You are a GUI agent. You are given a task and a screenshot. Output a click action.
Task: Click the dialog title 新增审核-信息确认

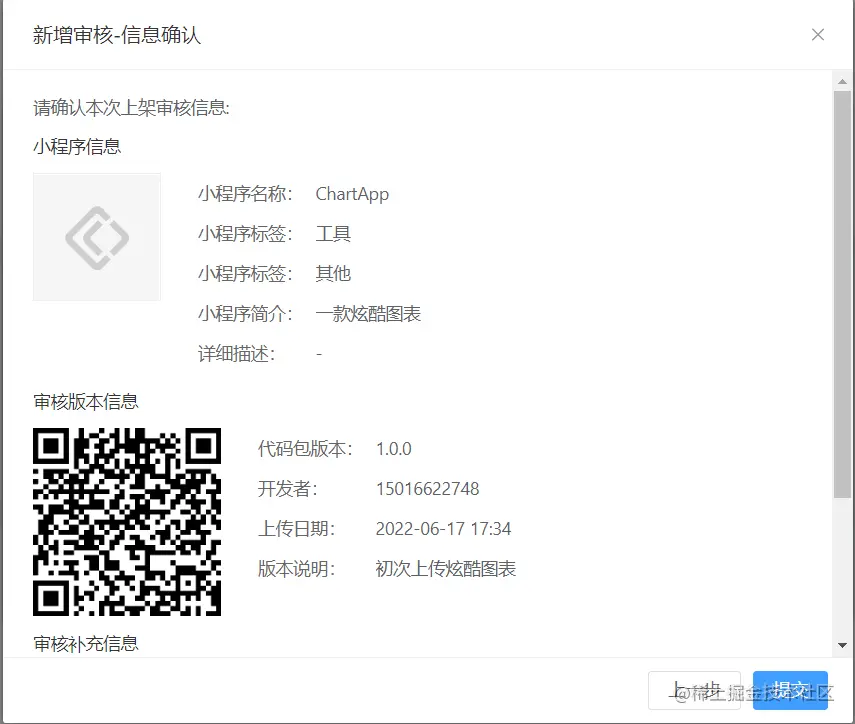(x=117, y=35)
